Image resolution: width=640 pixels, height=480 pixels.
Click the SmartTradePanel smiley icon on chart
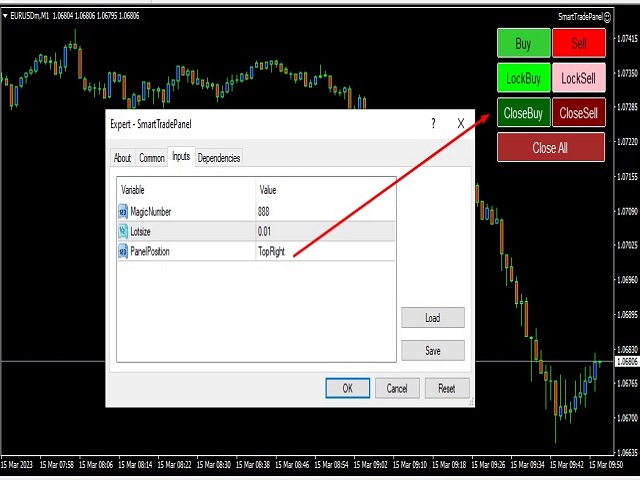pos(607,17)
